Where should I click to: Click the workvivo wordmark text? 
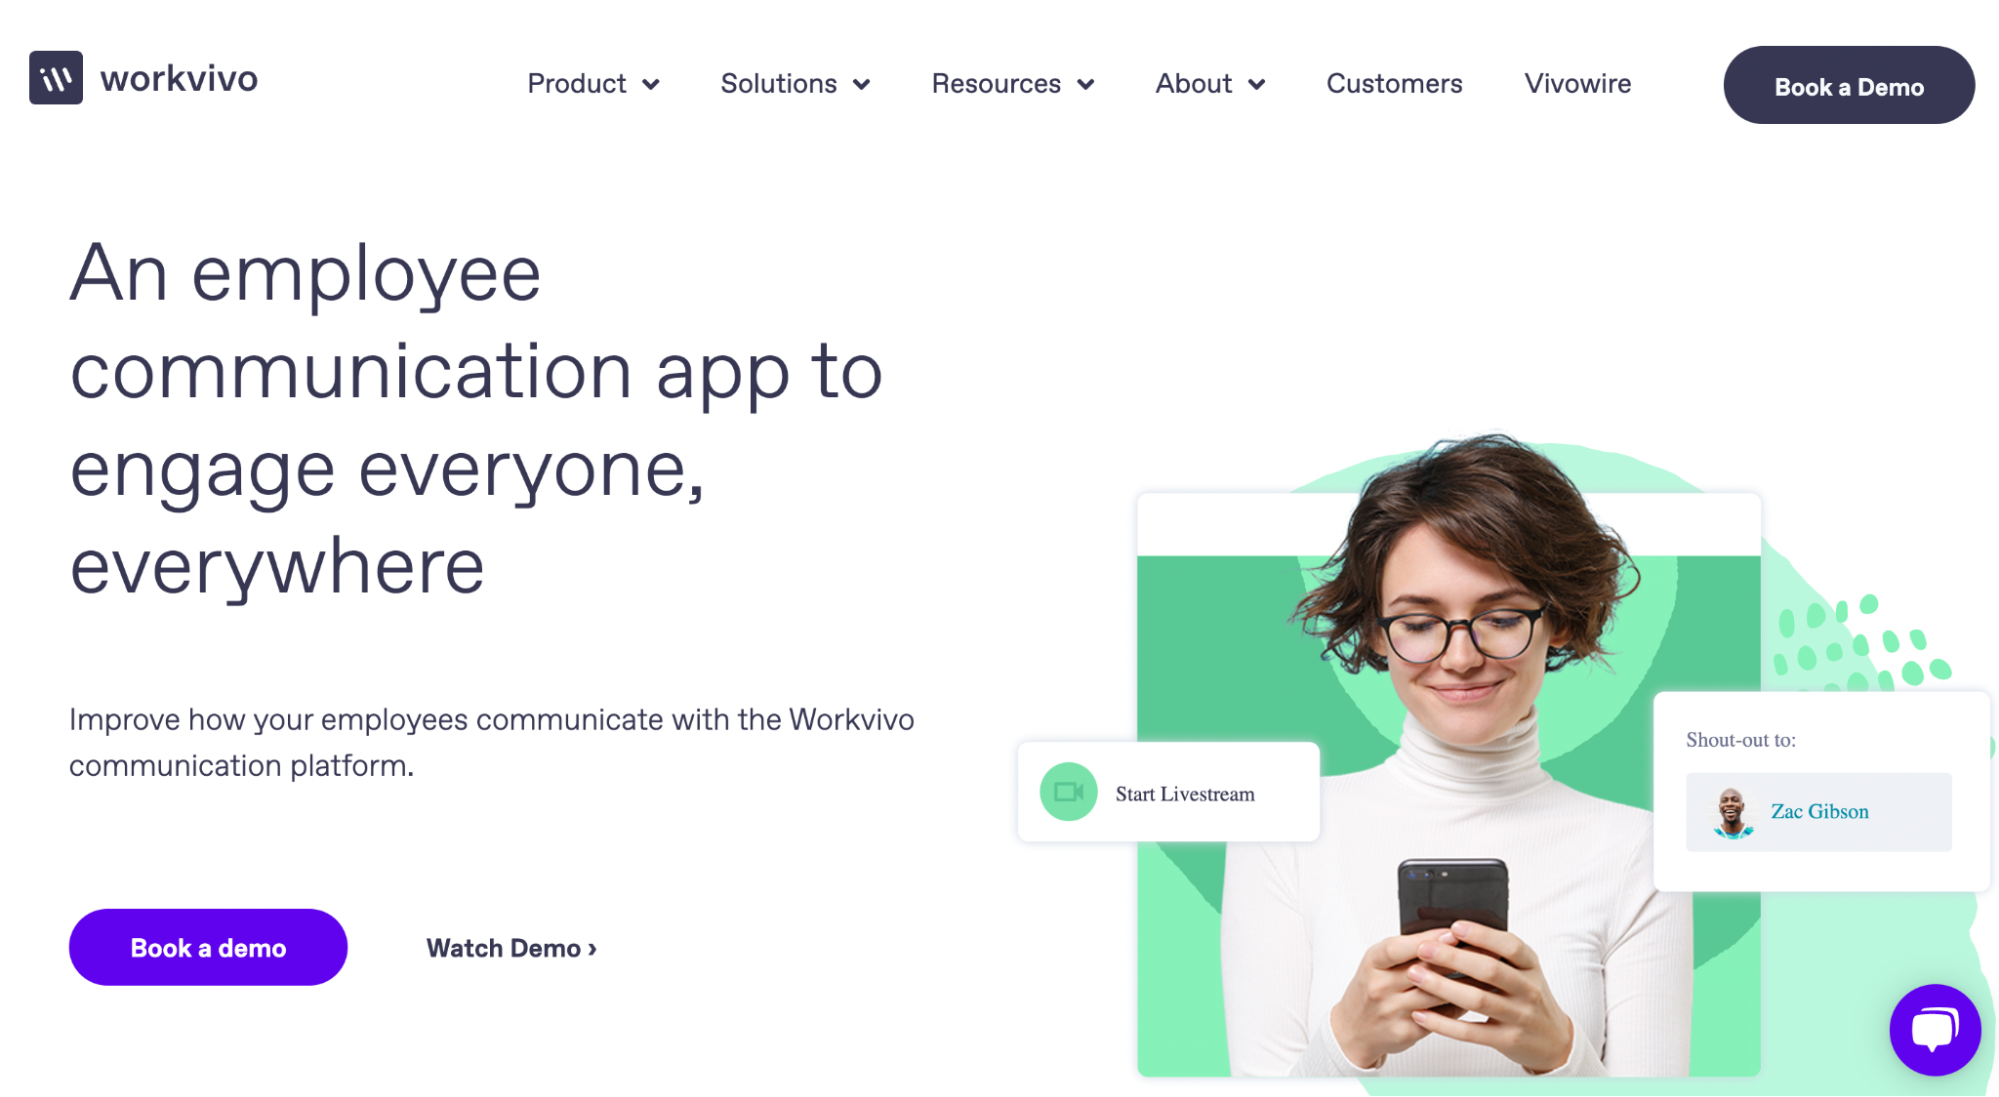[179, 78]
